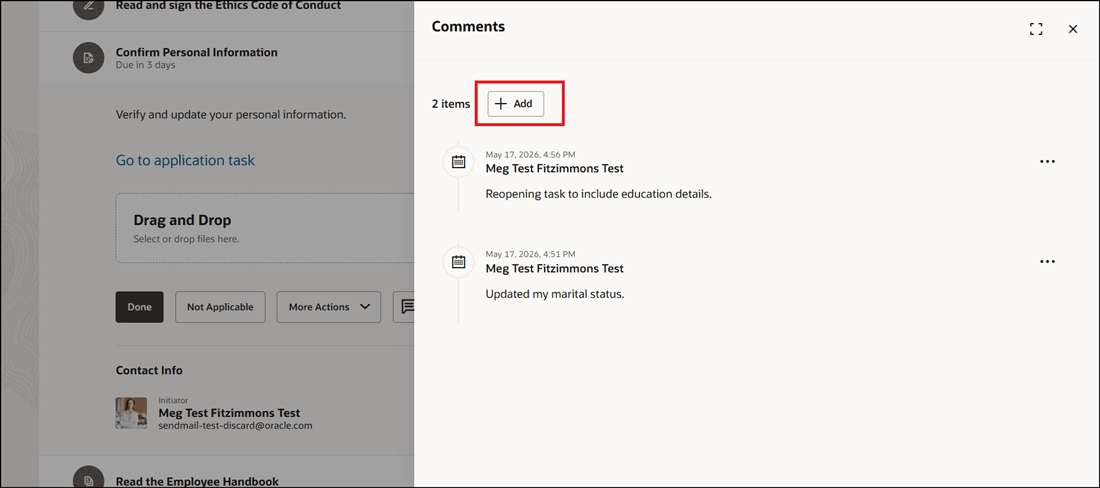Click the initiator's profile photo
Image resolution: width=1100 pixels, height=488 pixels.
131,413
